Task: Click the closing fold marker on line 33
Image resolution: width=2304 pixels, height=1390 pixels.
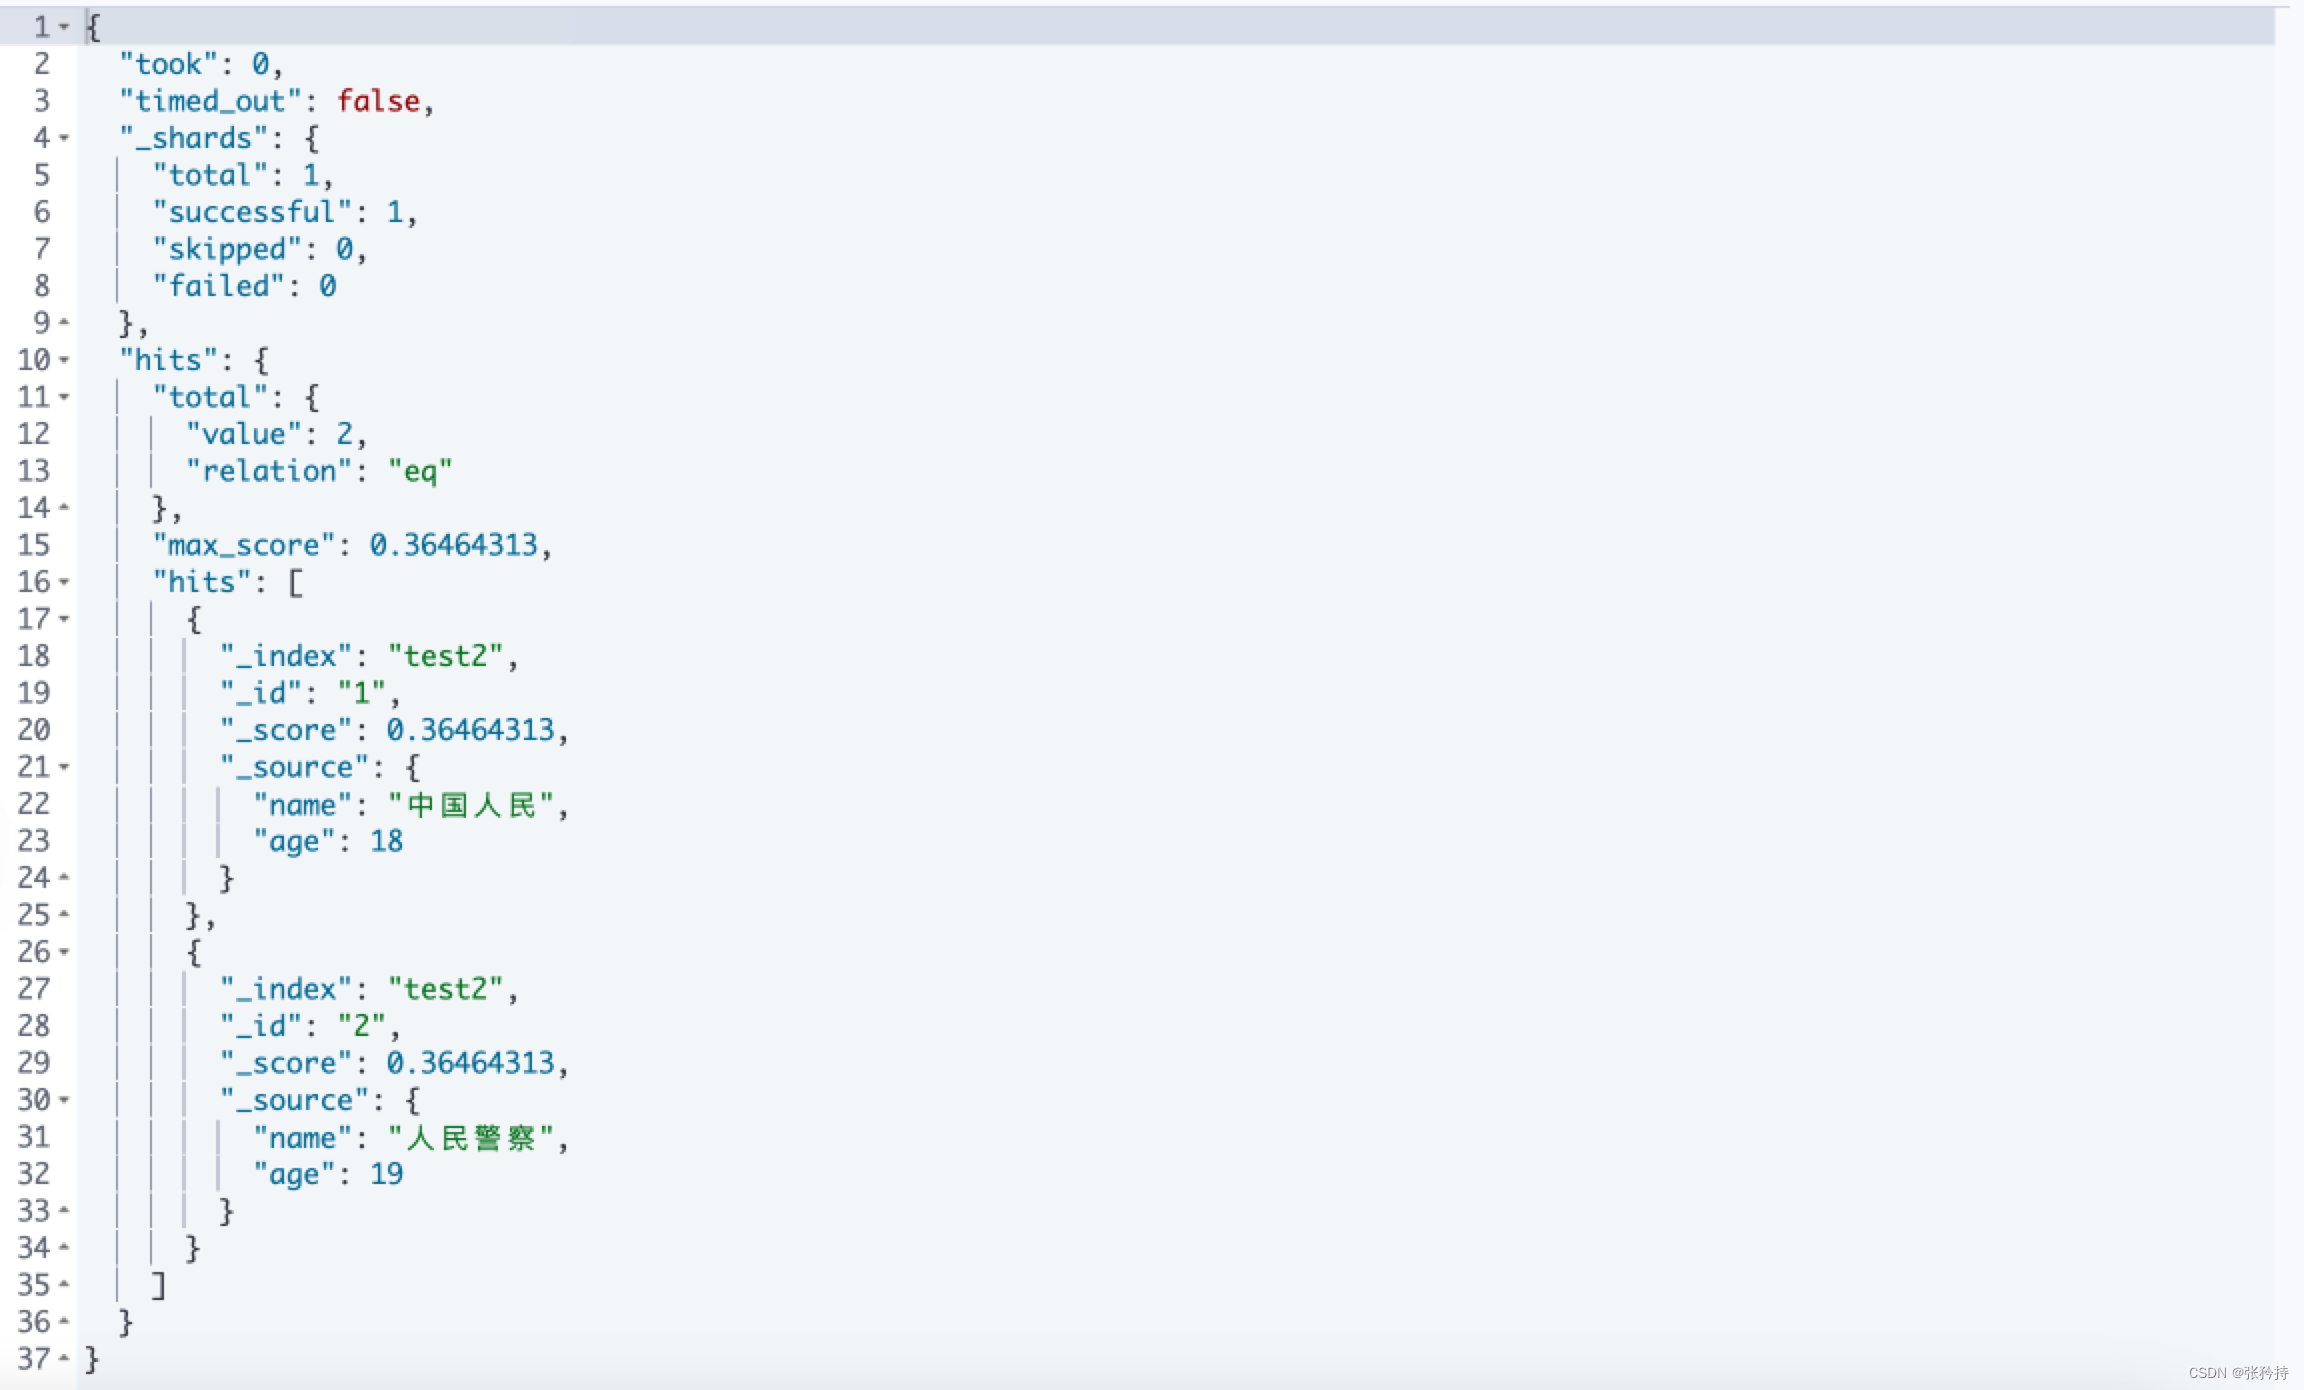Action: coord(64,1210)
